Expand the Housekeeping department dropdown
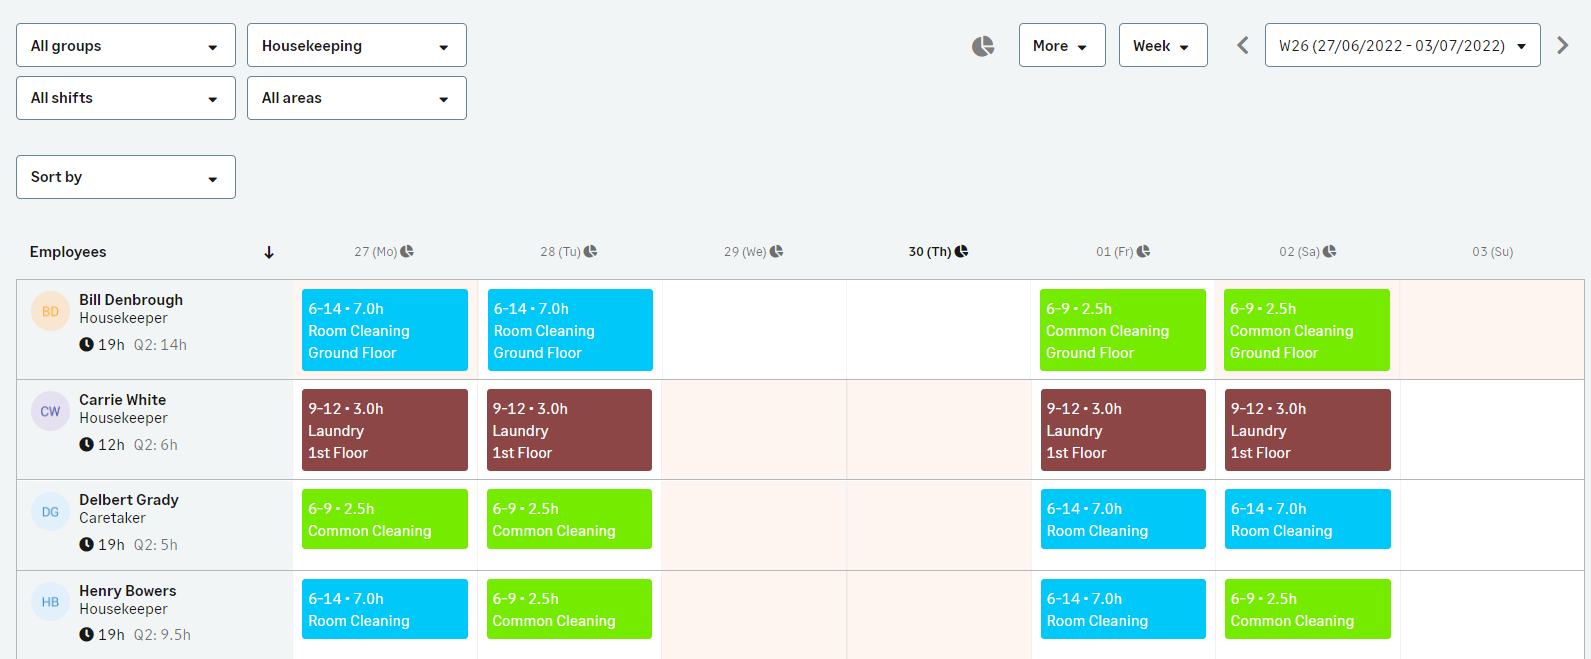The width and height of the screenshot is (1591, 659). [x=357, y=45]
